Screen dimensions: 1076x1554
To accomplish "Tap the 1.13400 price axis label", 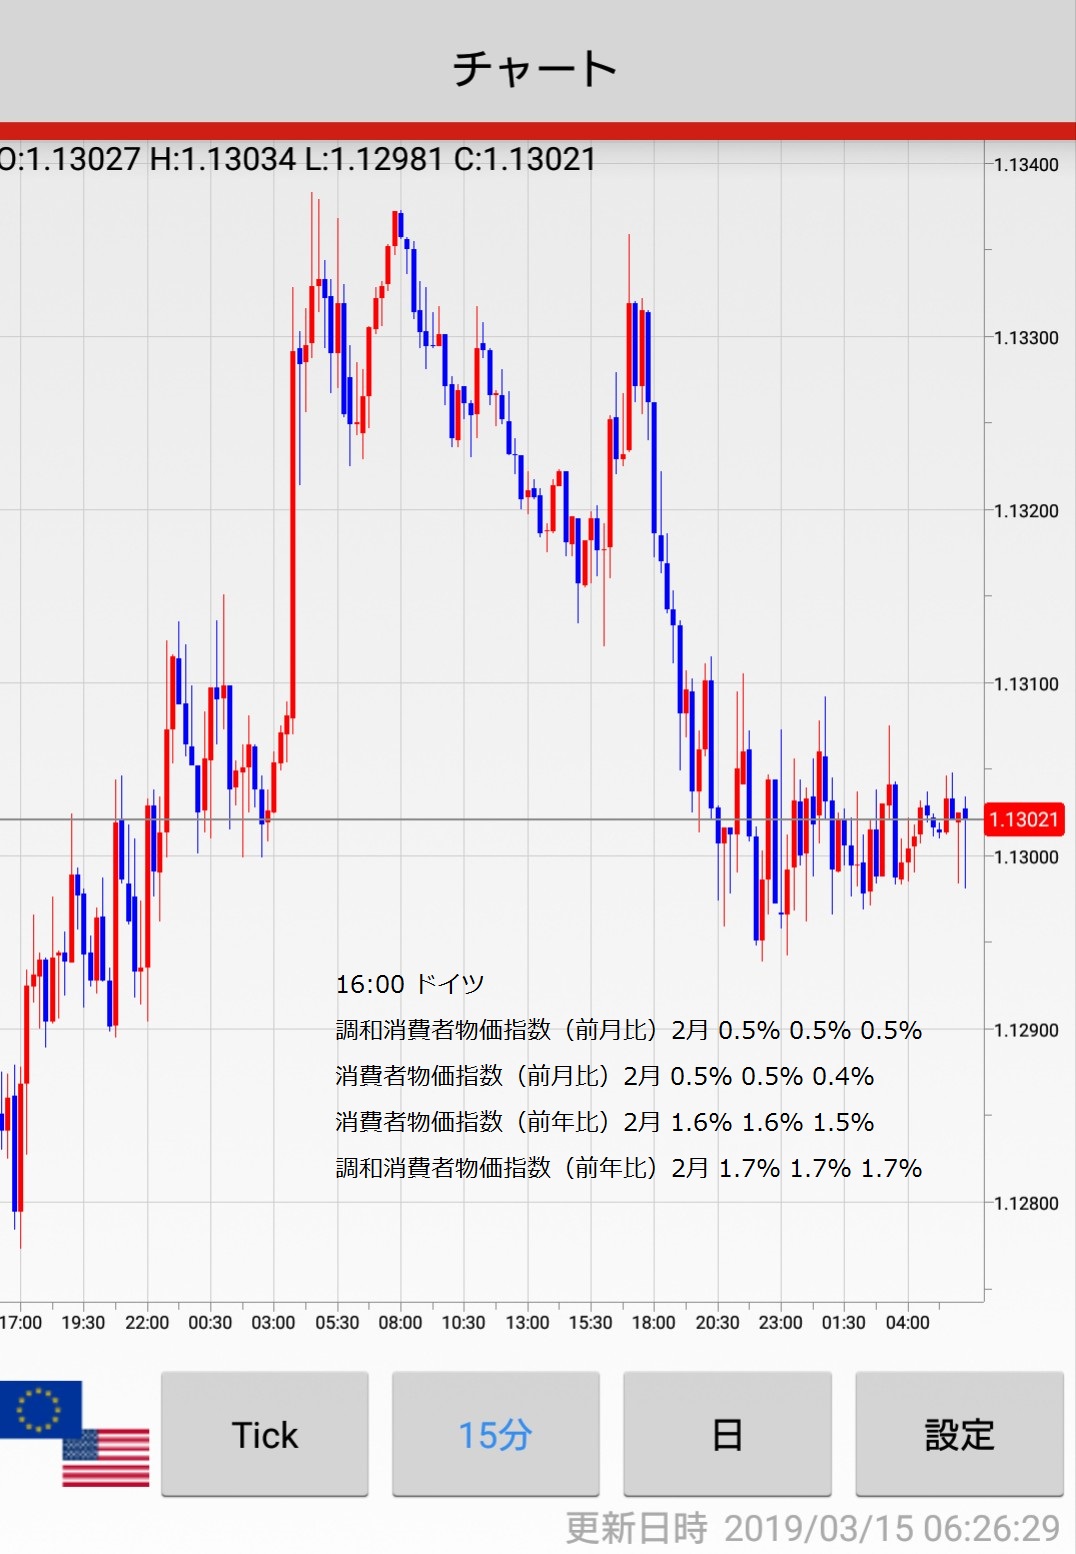I will point(1025,165).
